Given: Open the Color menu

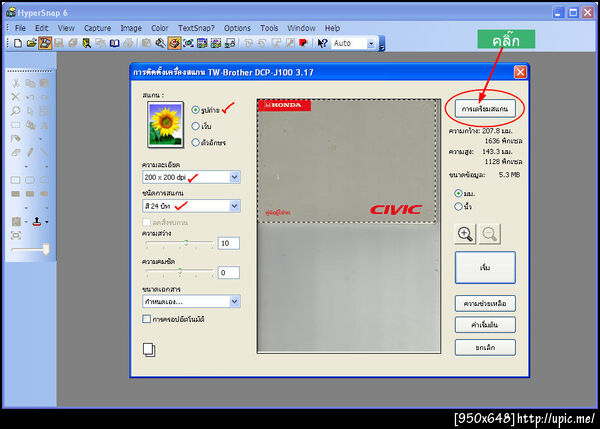Looking at the screenshot, I should tap(160, 28).
